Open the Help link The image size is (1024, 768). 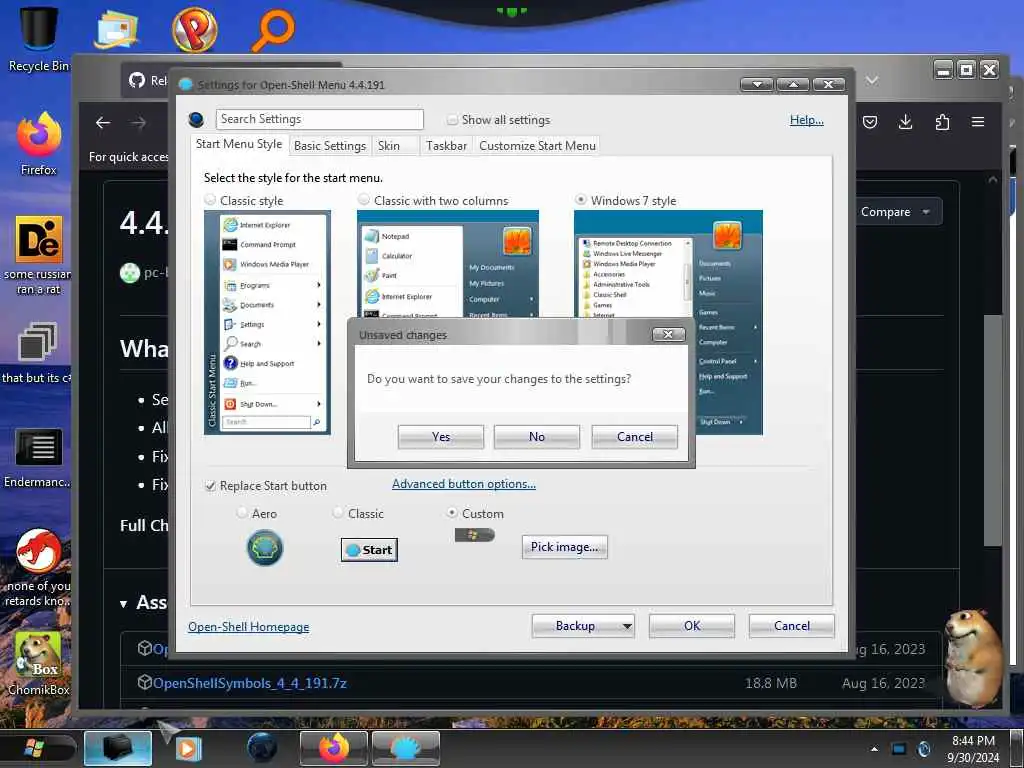point(807,120)
